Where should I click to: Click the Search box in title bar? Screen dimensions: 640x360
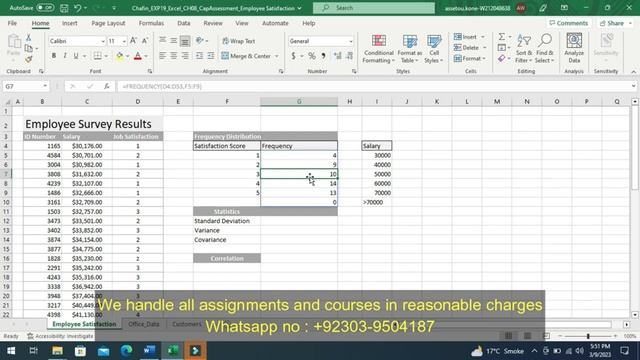[x=374, y=8]
